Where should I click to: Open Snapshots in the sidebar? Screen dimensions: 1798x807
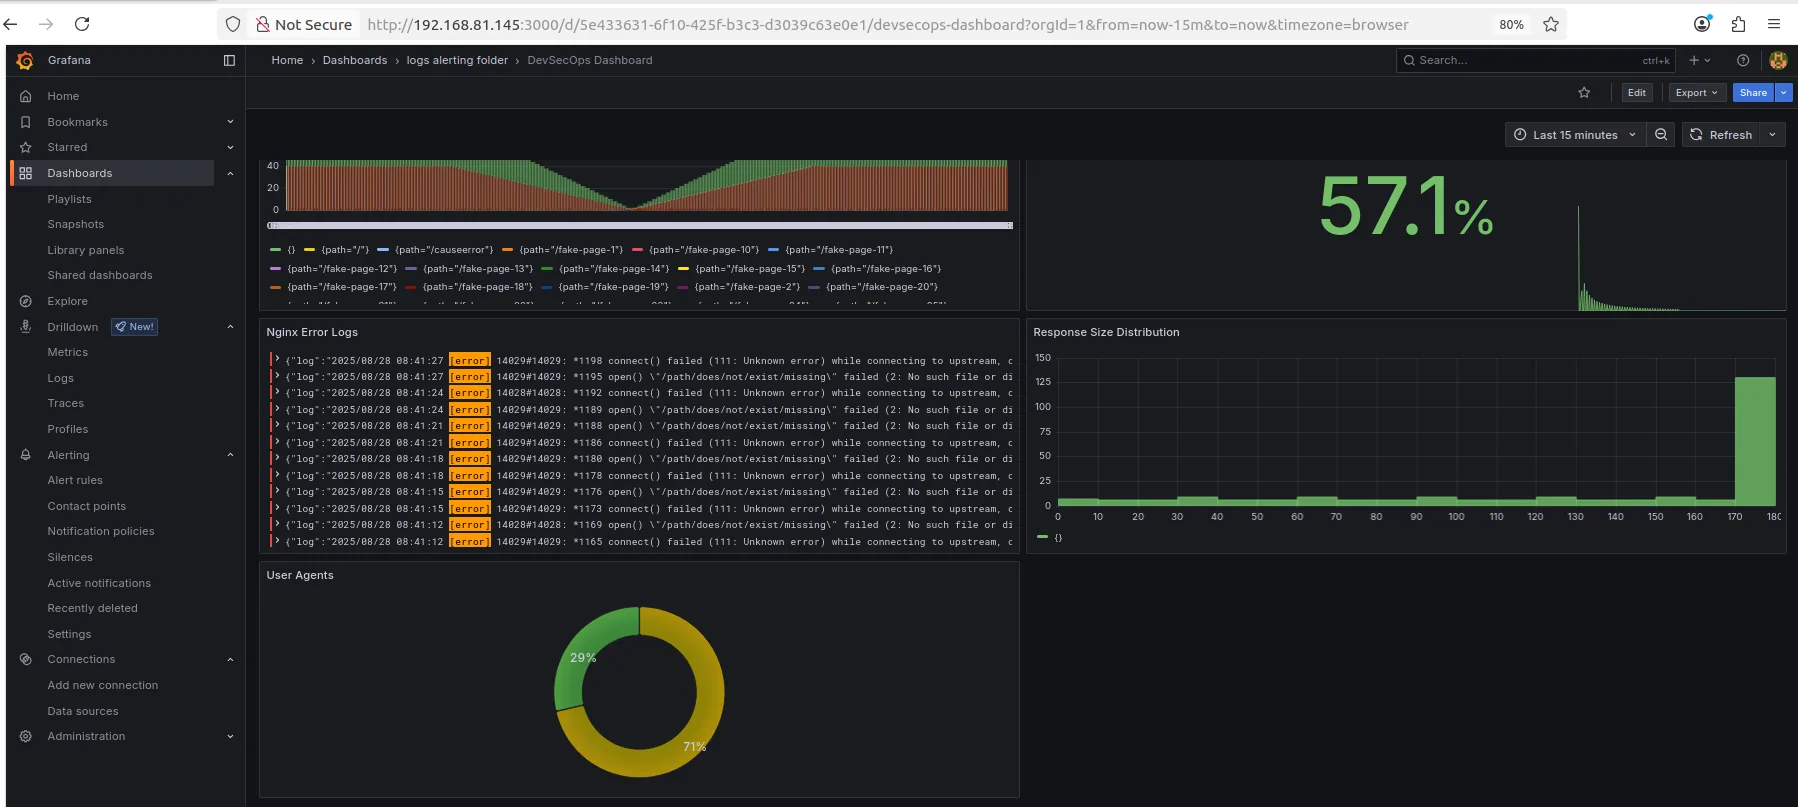click(x=75, y=224)
